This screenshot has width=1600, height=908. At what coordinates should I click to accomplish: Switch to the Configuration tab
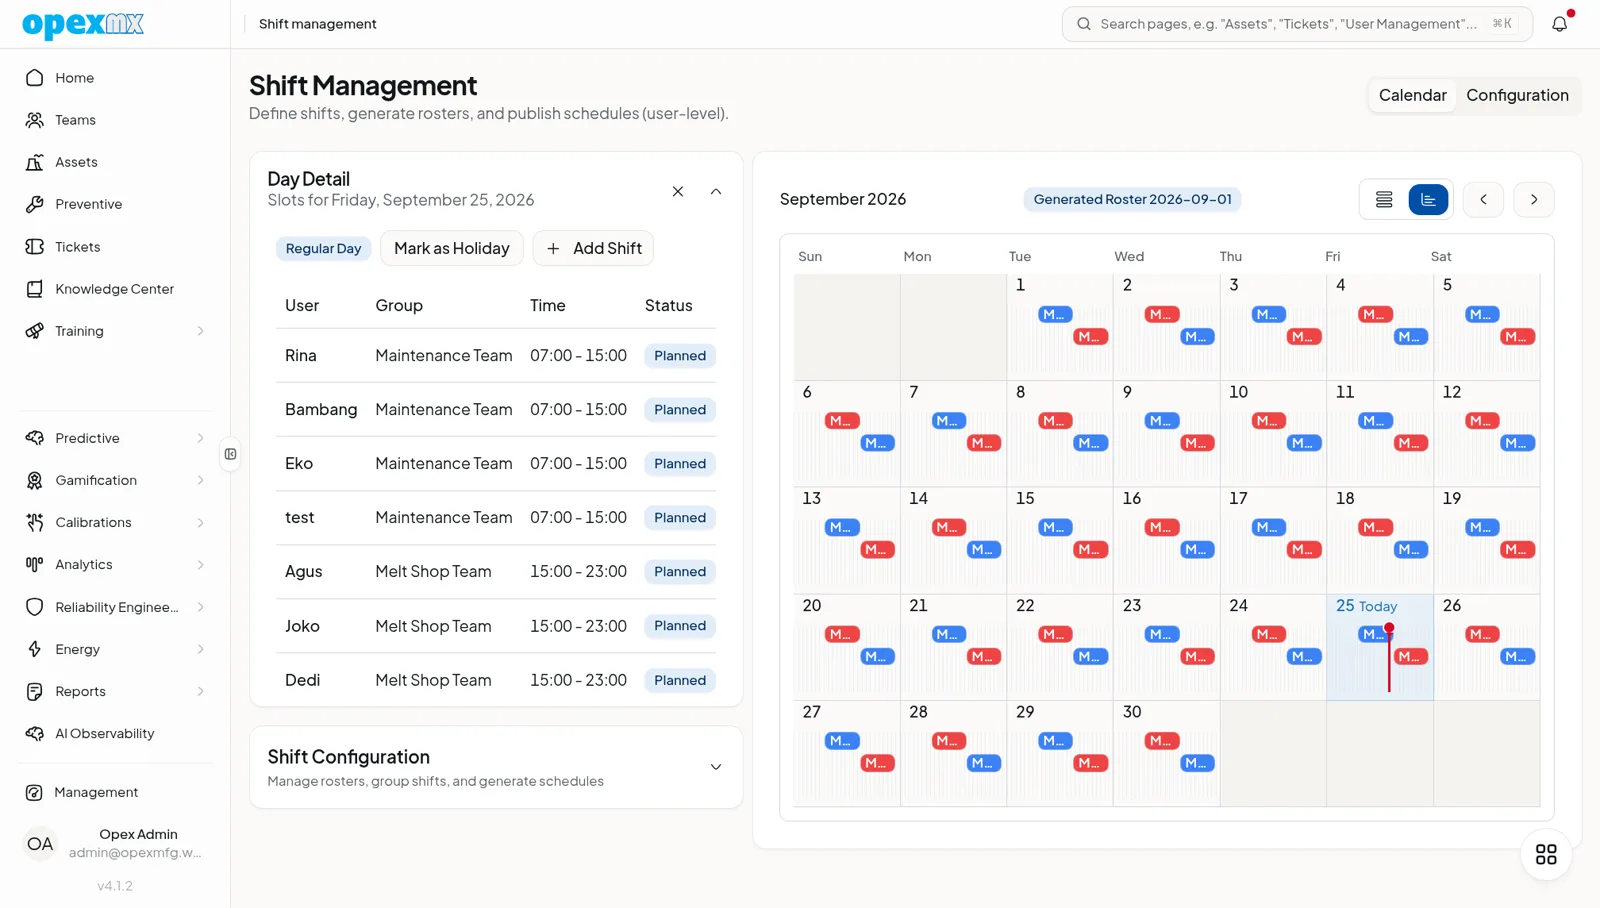pyautogui.click(x=1517, y=95)
